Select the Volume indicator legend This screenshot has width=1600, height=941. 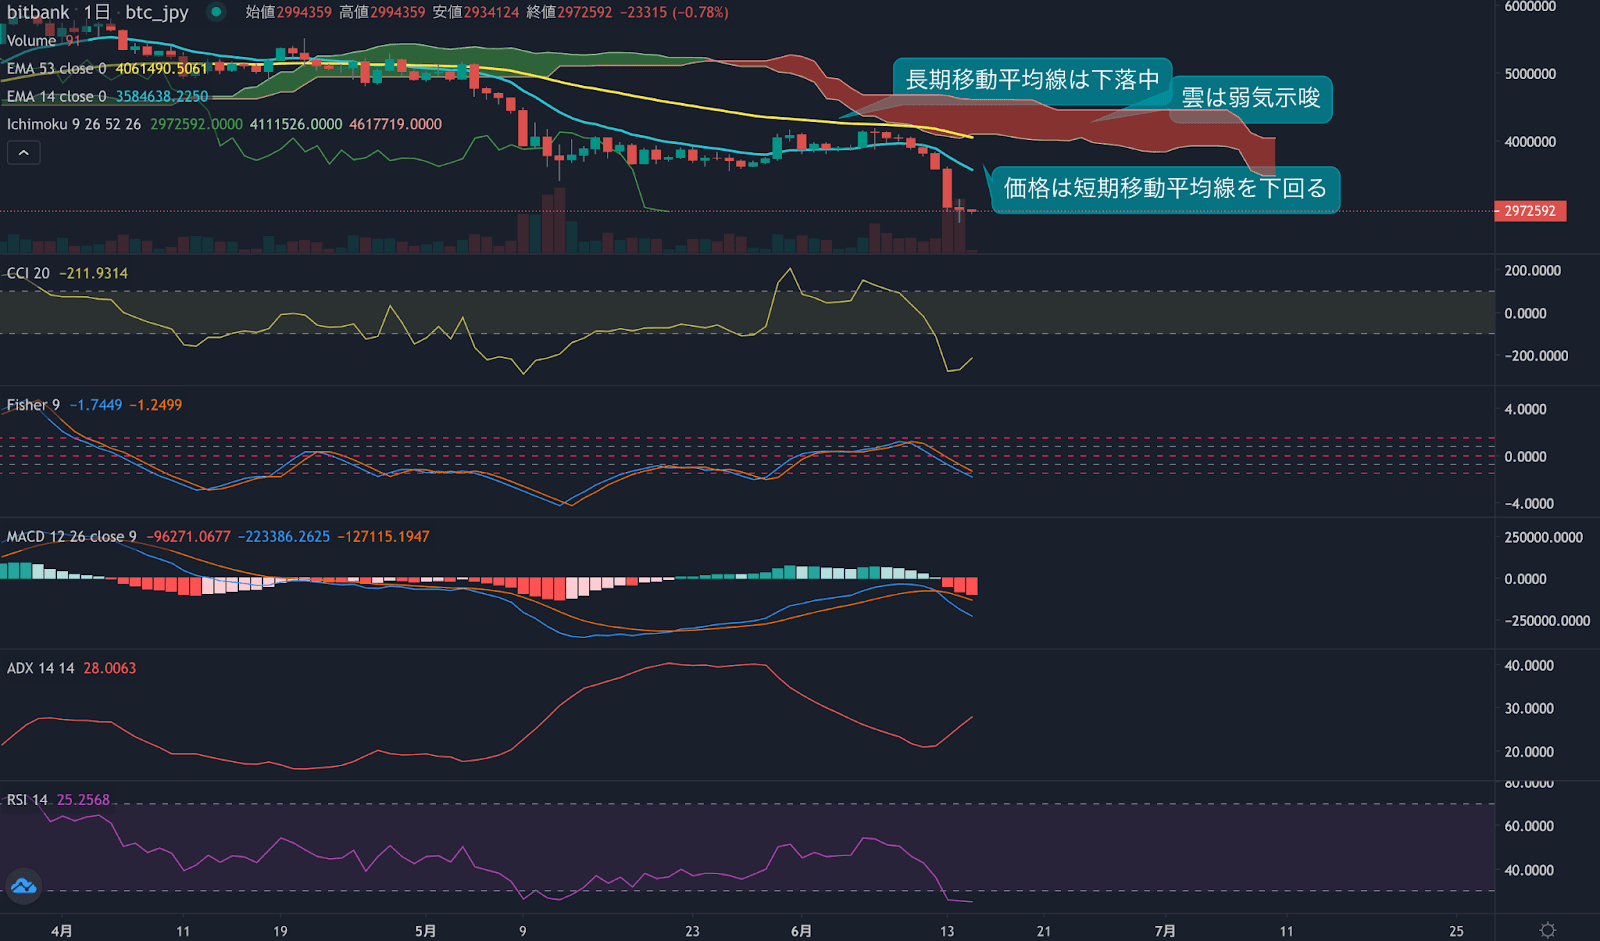point(32,41)
